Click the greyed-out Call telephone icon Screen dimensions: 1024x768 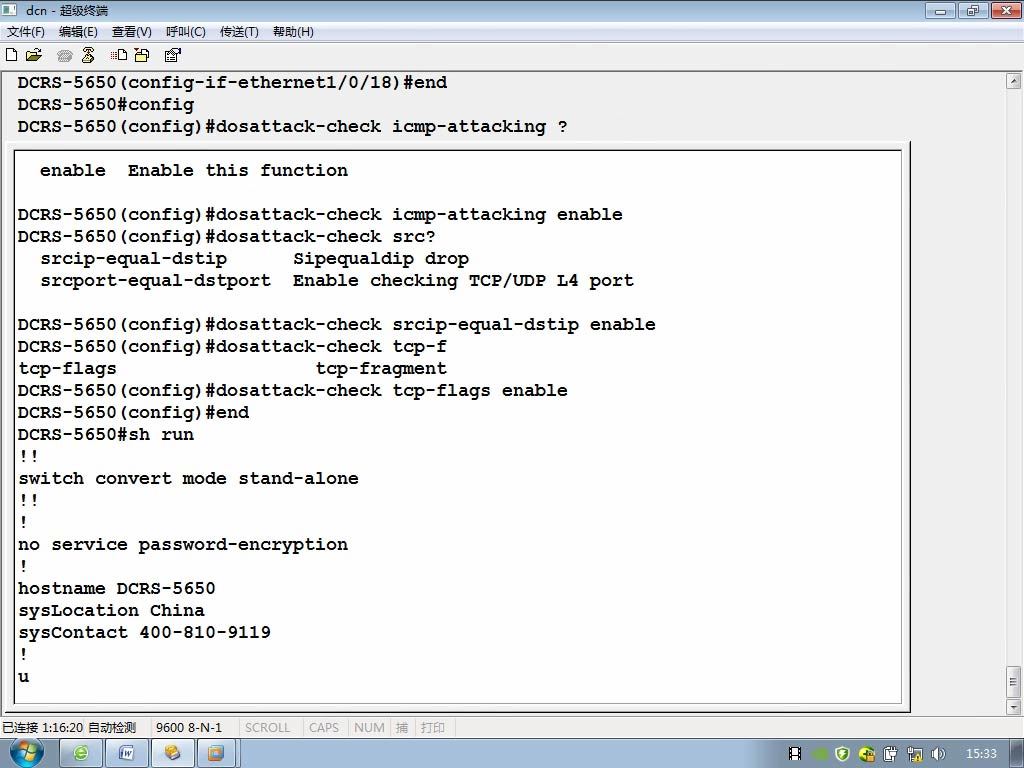click(x=65, y=56)
